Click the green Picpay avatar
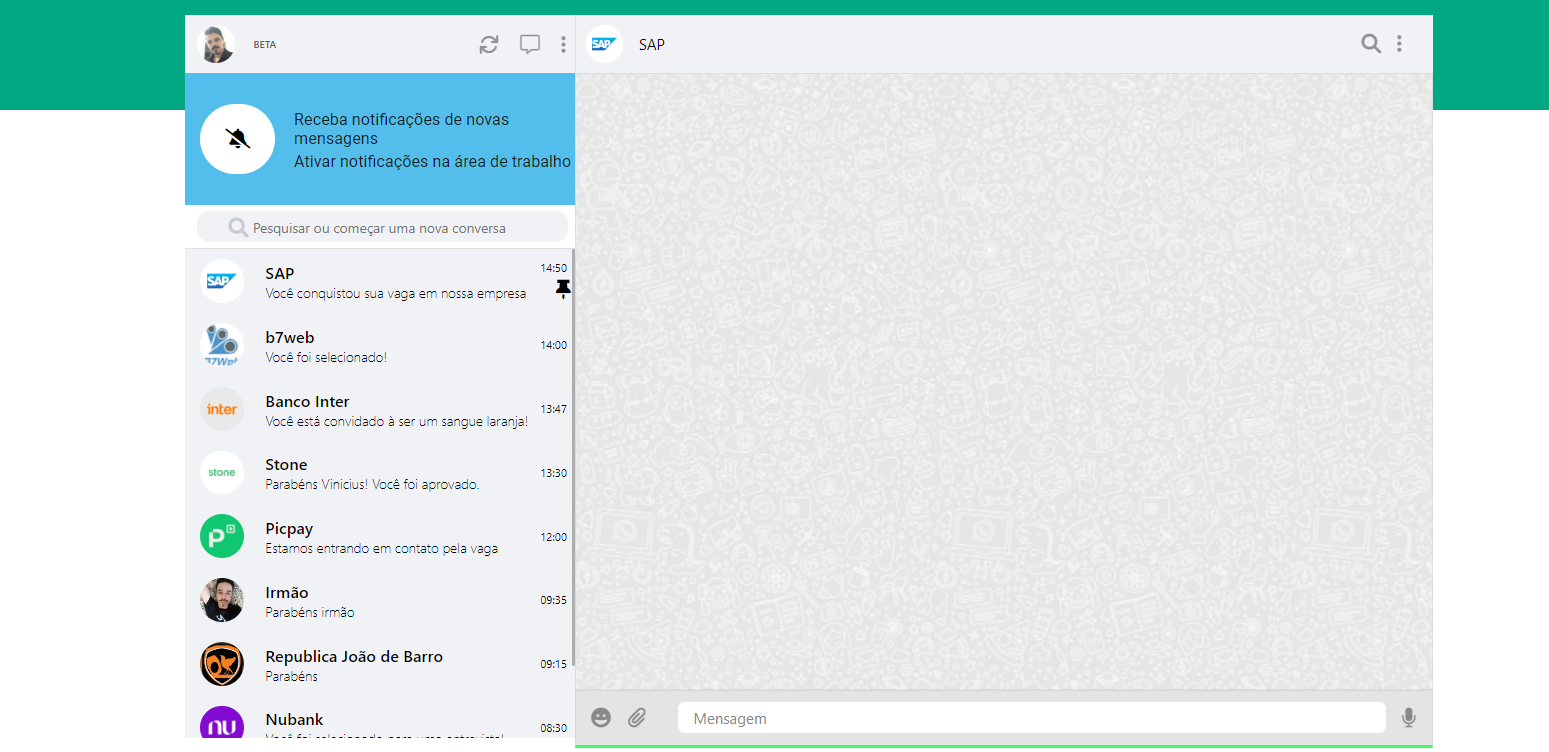 click(222, 536)
